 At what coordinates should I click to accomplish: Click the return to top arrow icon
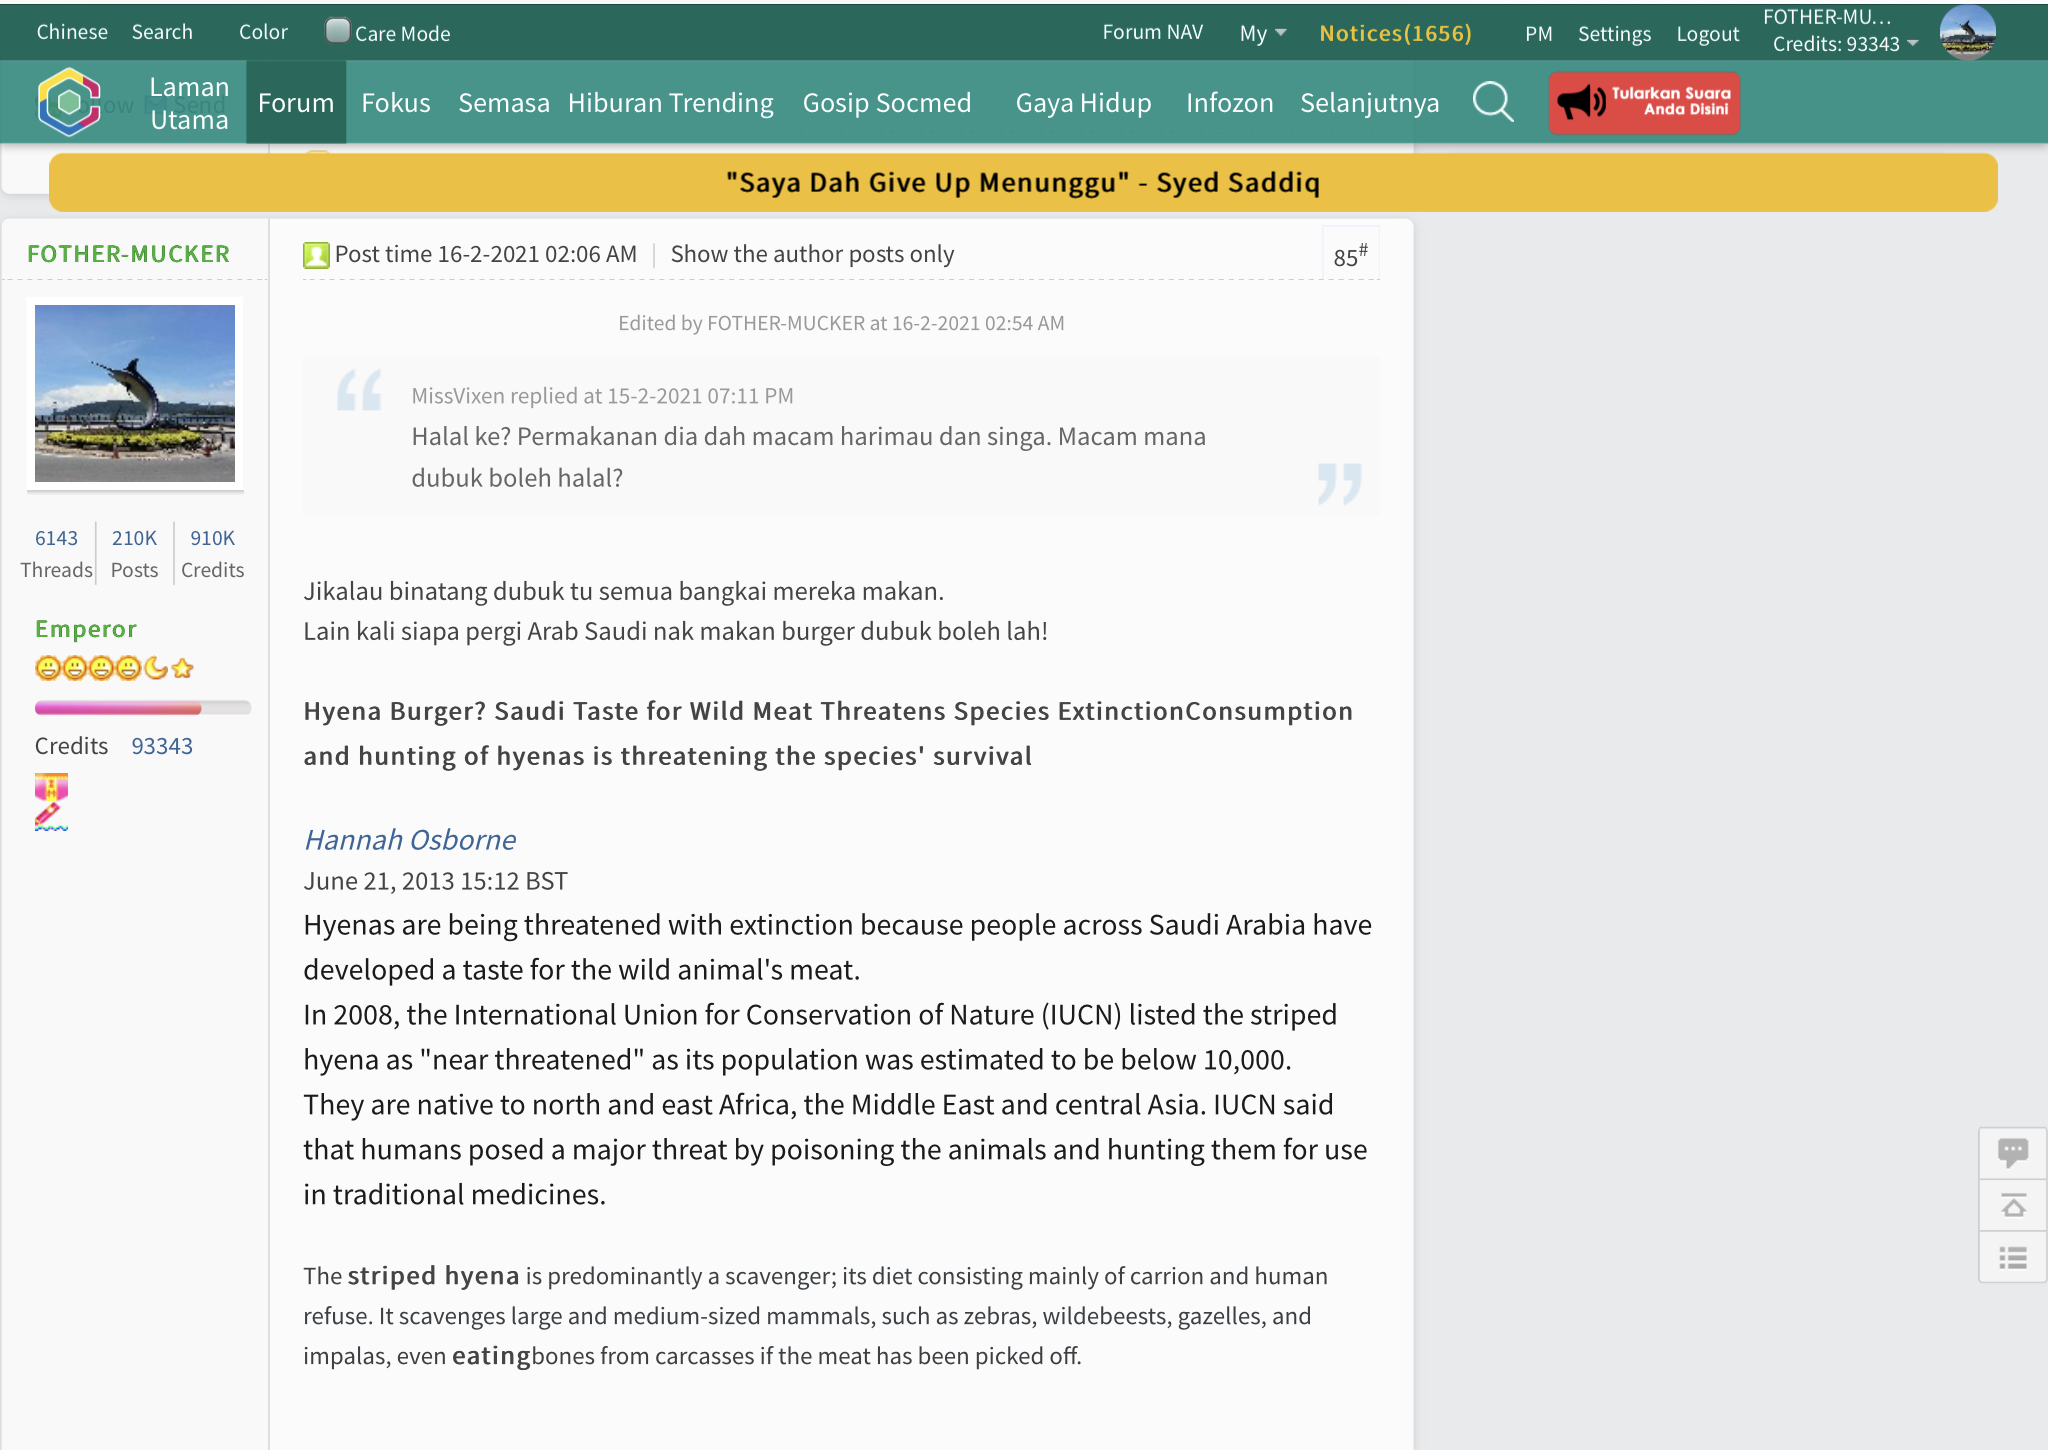2012,1206
